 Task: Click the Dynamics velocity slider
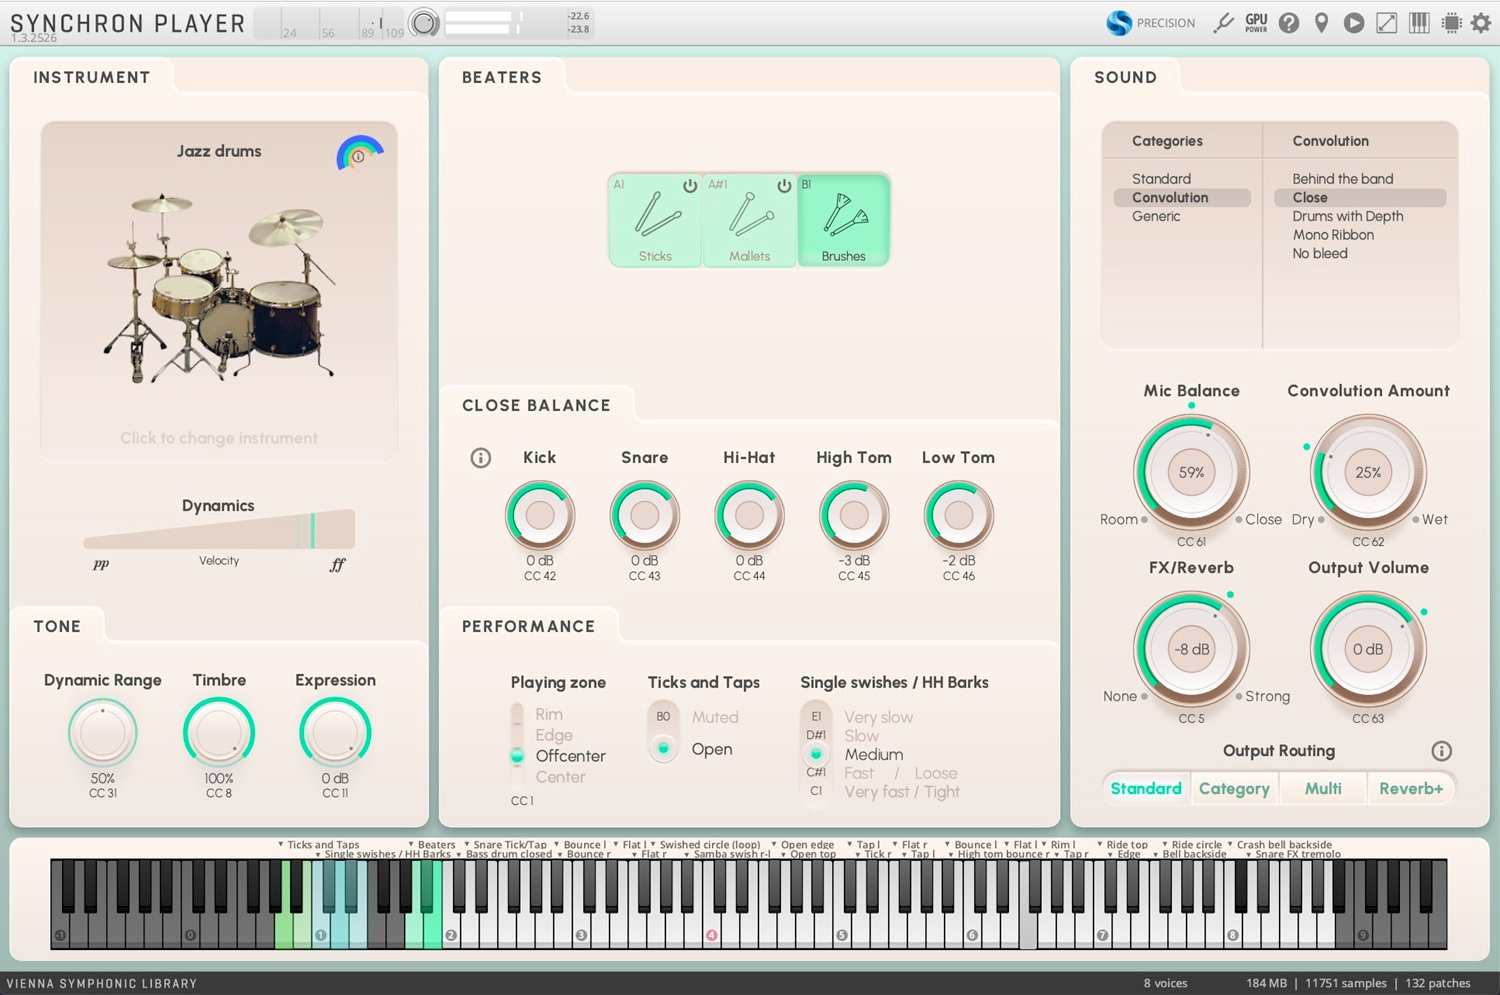point(219,530)
